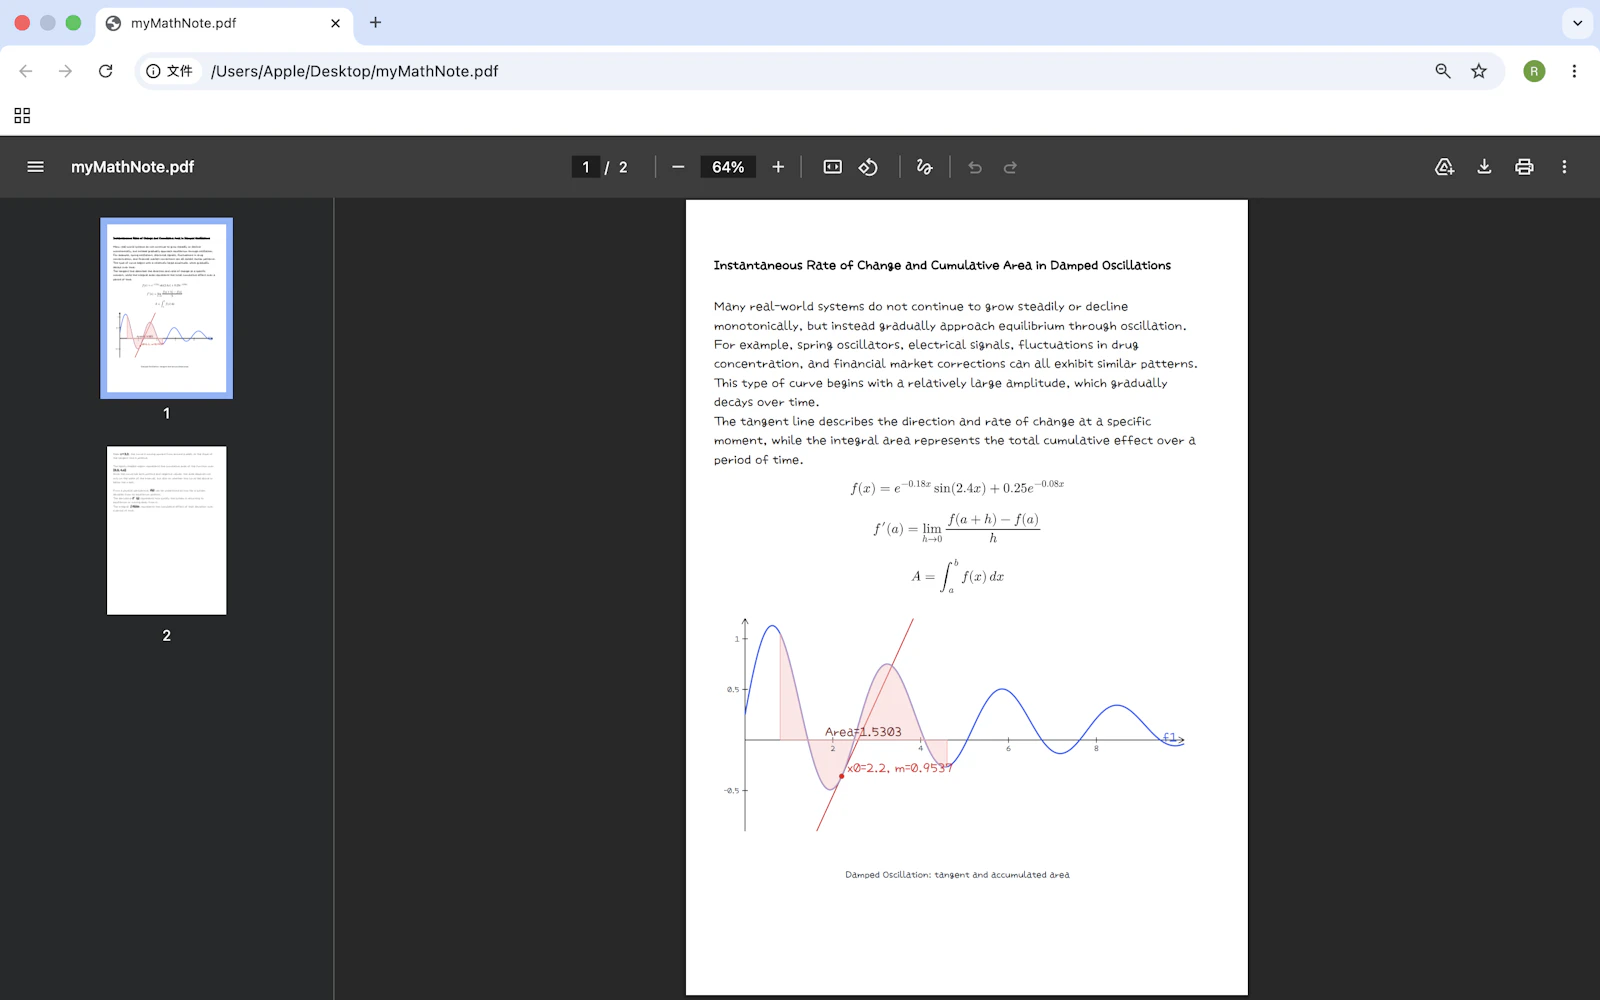Click the 'Area=1.5303' label on graph

point(863,732)
